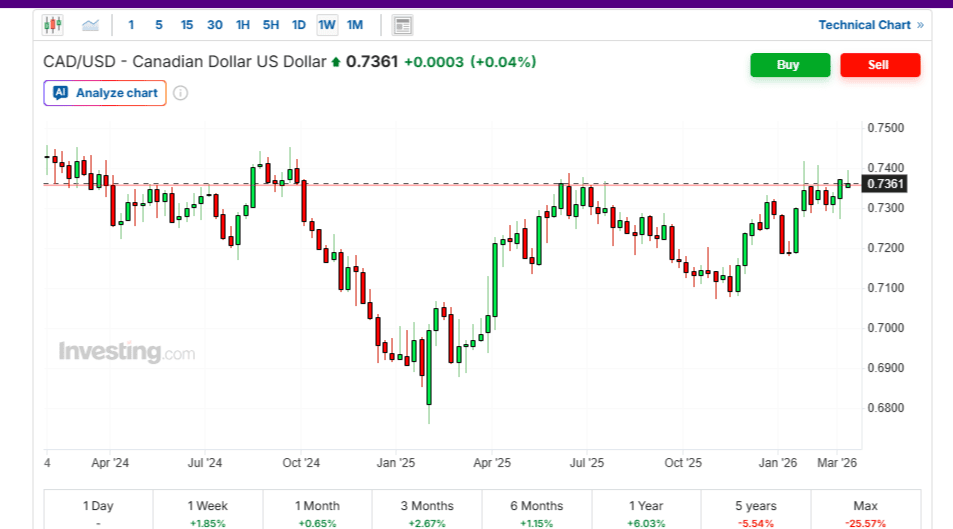Select the 5 minute interval
Viewport: 953px width, 529px height.
tap(159, 25)
